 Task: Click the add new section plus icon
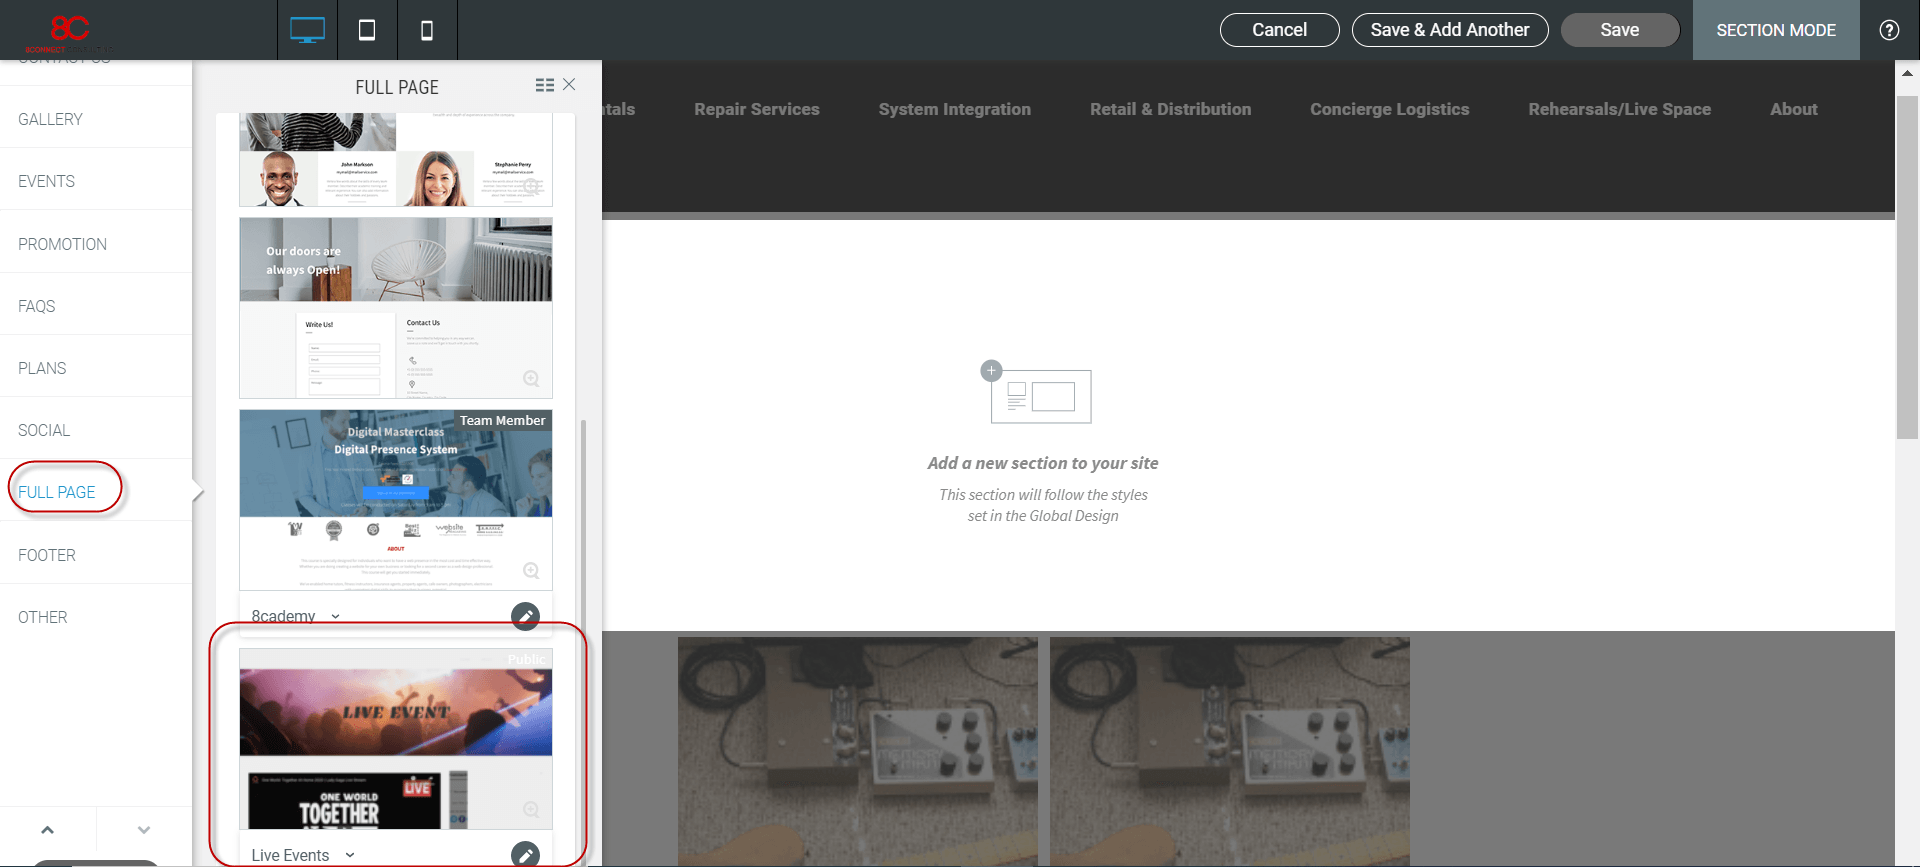991,371
